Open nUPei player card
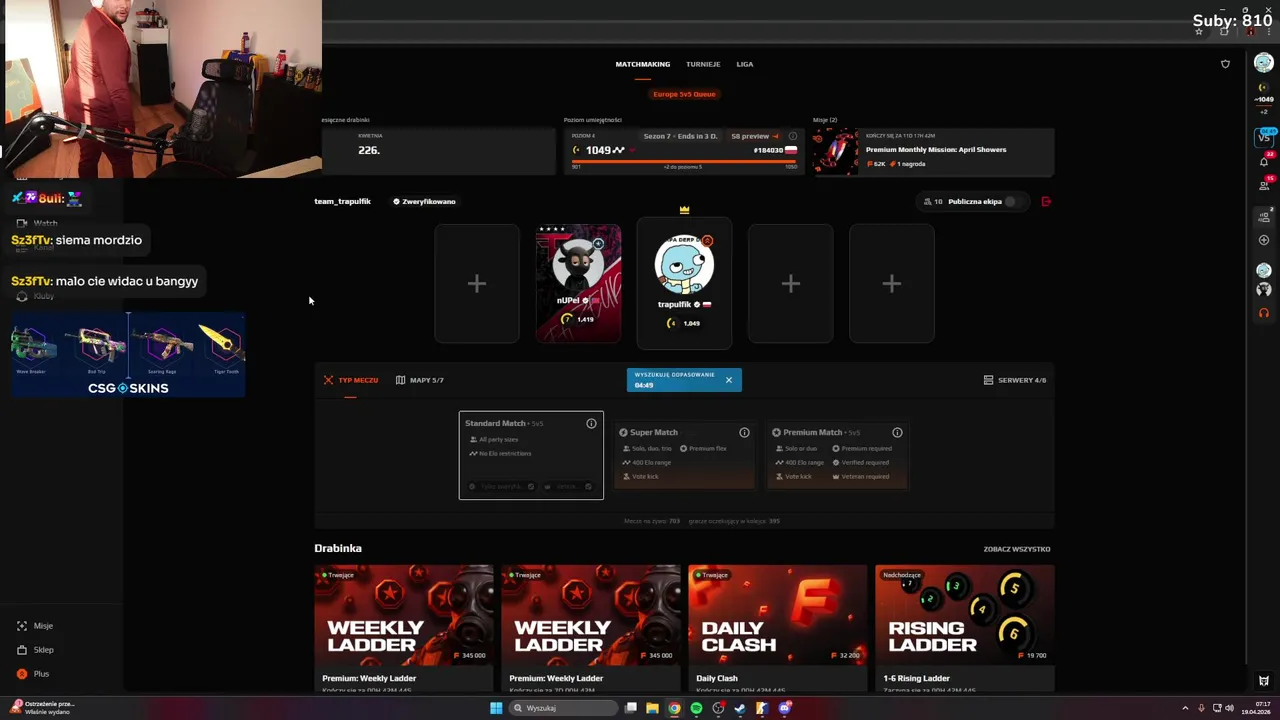The width and height of the screenshot is (1280, 720). (578, 284)
